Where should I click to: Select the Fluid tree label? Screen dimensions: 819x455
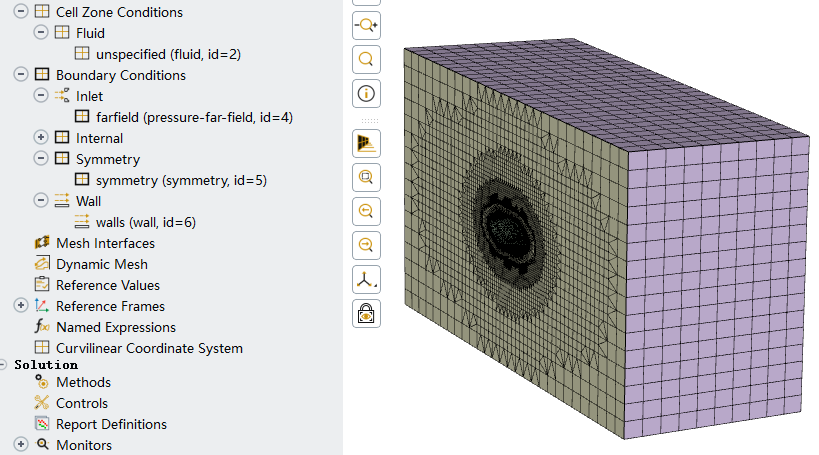[x=90, y=33]
